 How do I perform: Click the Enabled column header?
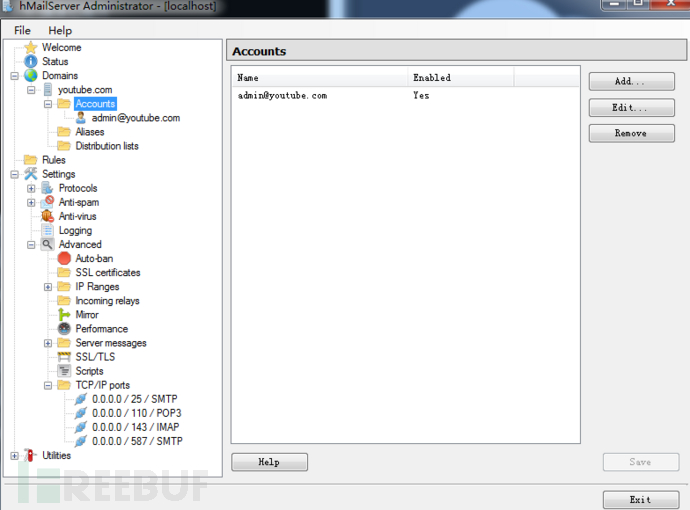461,78
